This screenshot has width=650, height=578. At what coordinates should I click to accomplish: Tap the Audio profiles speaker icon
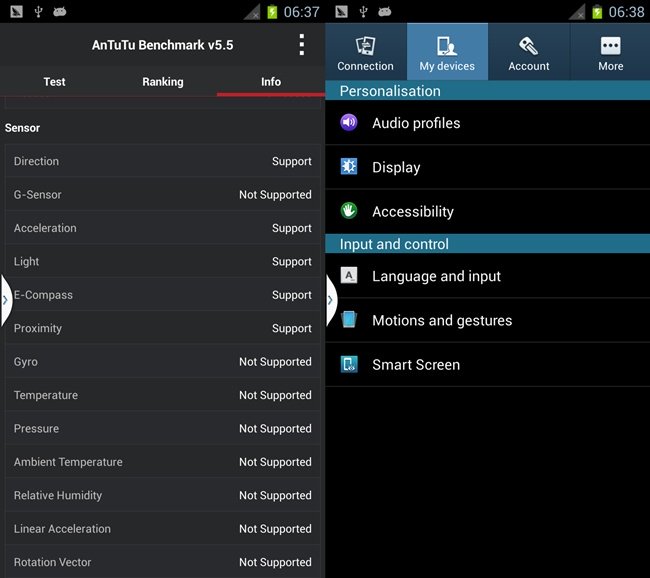pos(349,123)
